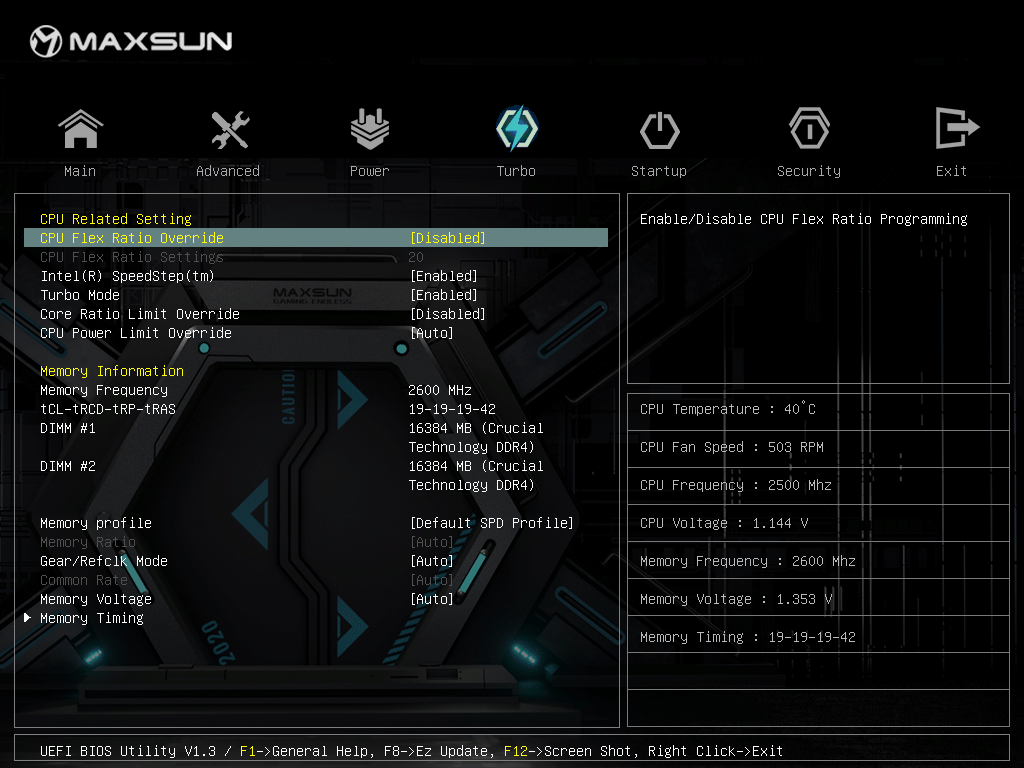Viewport: 1024px width, 768px height.
Task: Select the Gear/Refclk Mode label
Action: tap(104, 561)
